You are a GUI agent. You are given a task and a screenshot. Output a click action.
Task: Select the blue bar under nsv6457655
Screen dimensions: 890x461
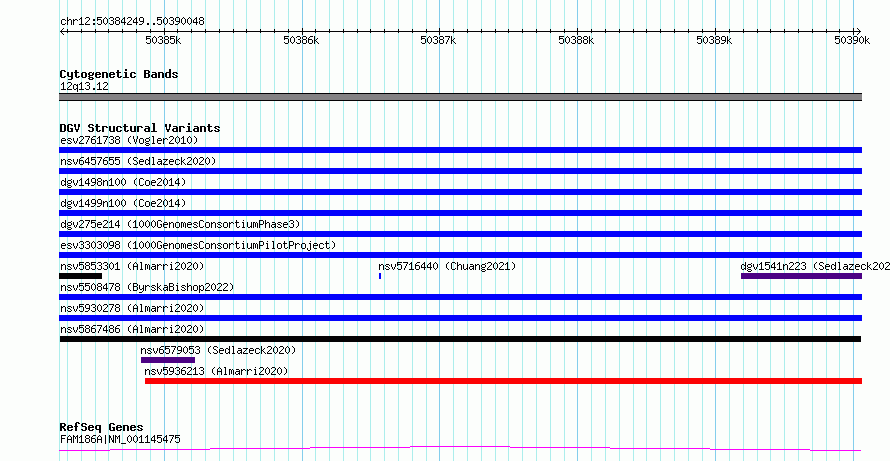(x=460, y=171)
